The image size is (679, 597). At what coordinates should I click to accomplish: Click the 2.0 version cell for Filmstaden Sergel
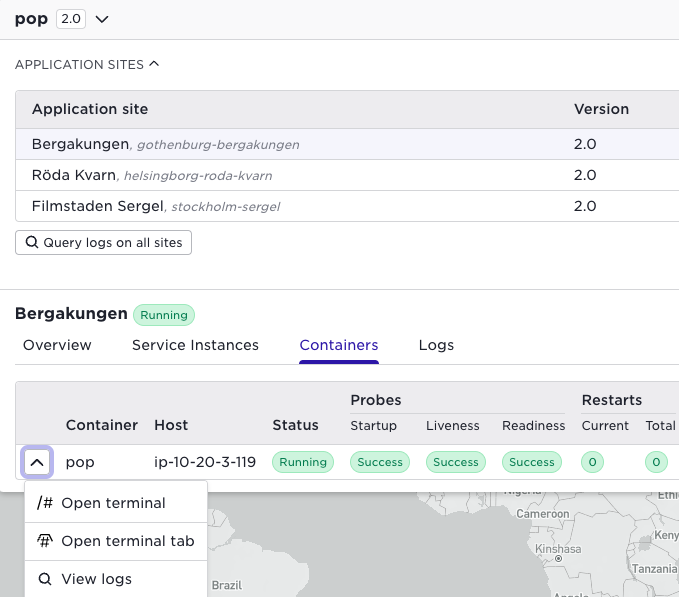click(x=585, y=206)
